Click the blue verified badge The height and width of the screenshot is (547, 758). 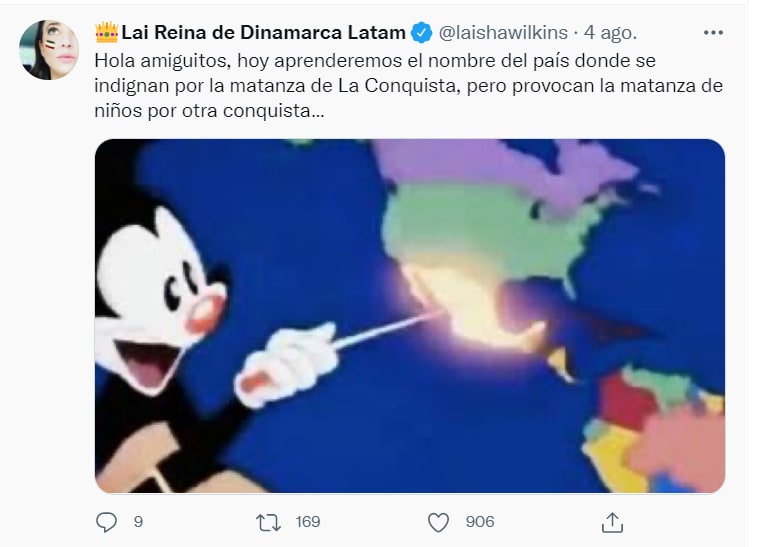(421, 33)
